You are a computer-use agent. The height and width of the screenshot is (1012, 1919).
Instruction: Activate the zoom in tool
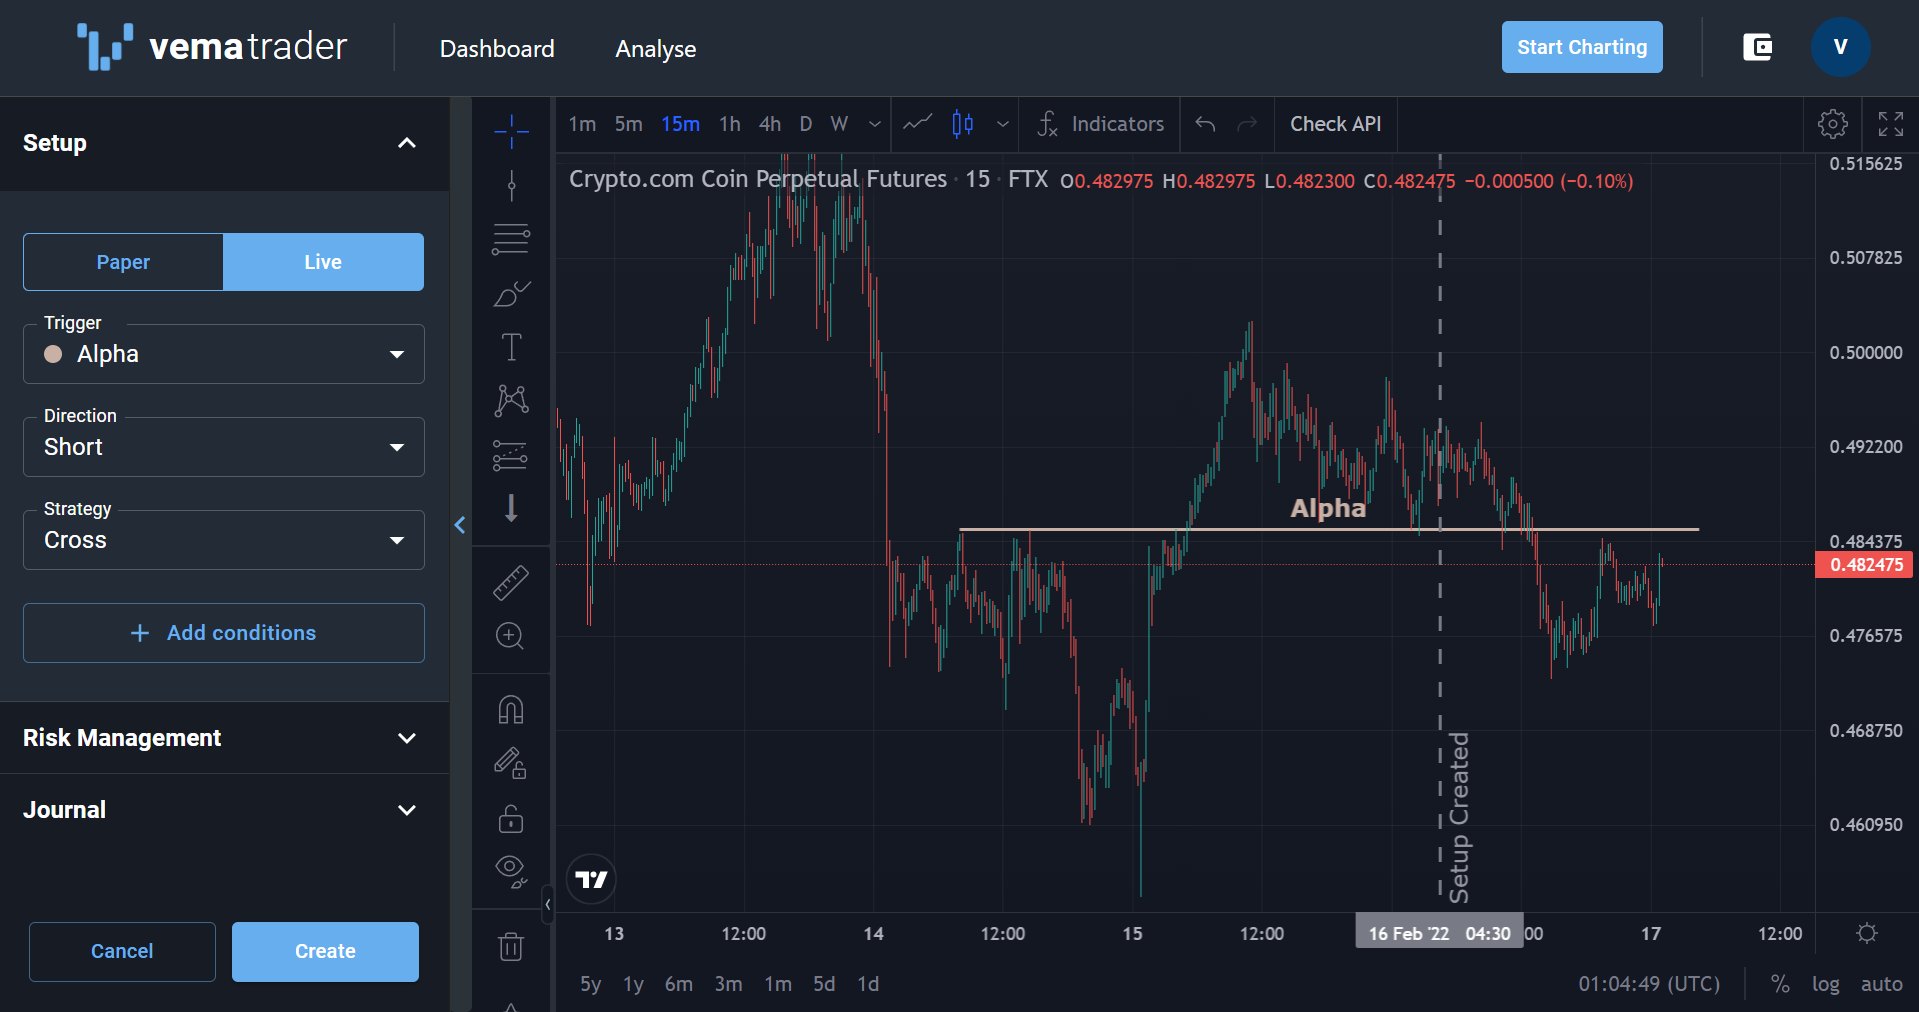(x=511, y=636)
